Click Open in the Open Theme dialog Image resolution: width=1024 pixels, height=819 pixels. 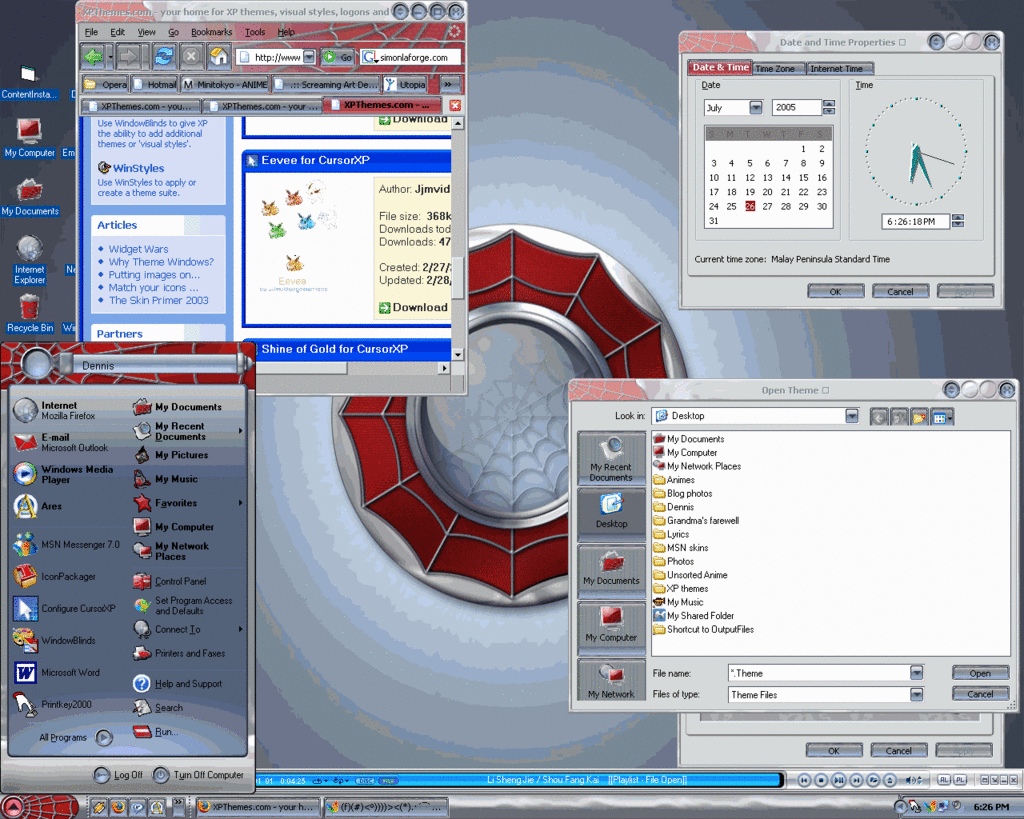coord(980,673)
